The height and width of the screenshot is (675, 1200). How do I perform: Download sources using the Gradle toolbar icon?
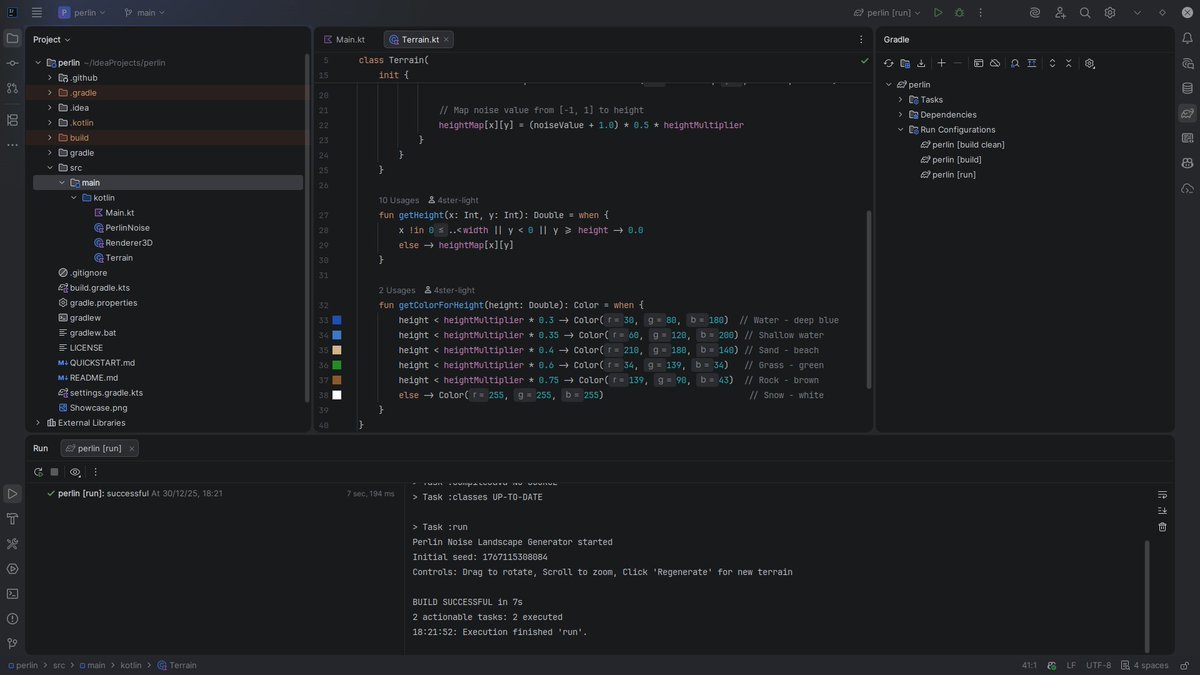[x=921, y=63]
